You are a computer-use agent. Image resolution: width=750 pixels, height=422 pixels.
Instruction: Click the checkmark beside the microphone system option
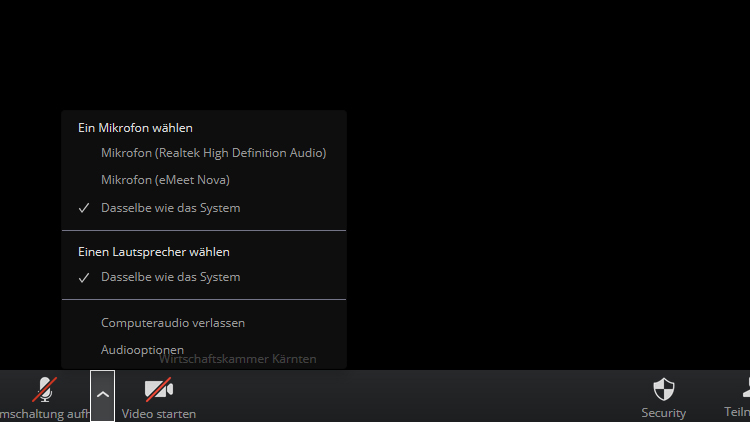[x=84, y=208]
